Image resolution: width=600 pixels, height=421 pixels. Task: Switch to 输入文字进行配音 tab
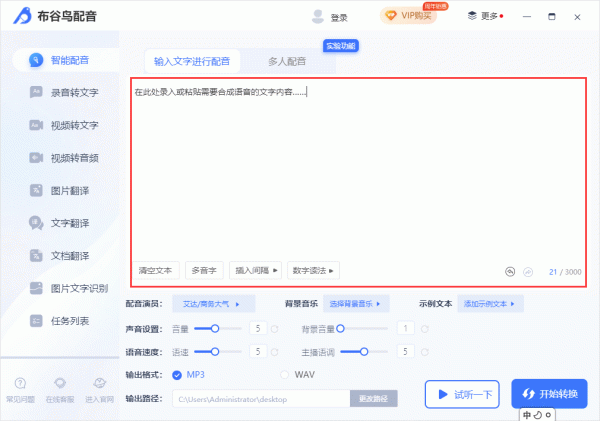(x=192, y=61)
